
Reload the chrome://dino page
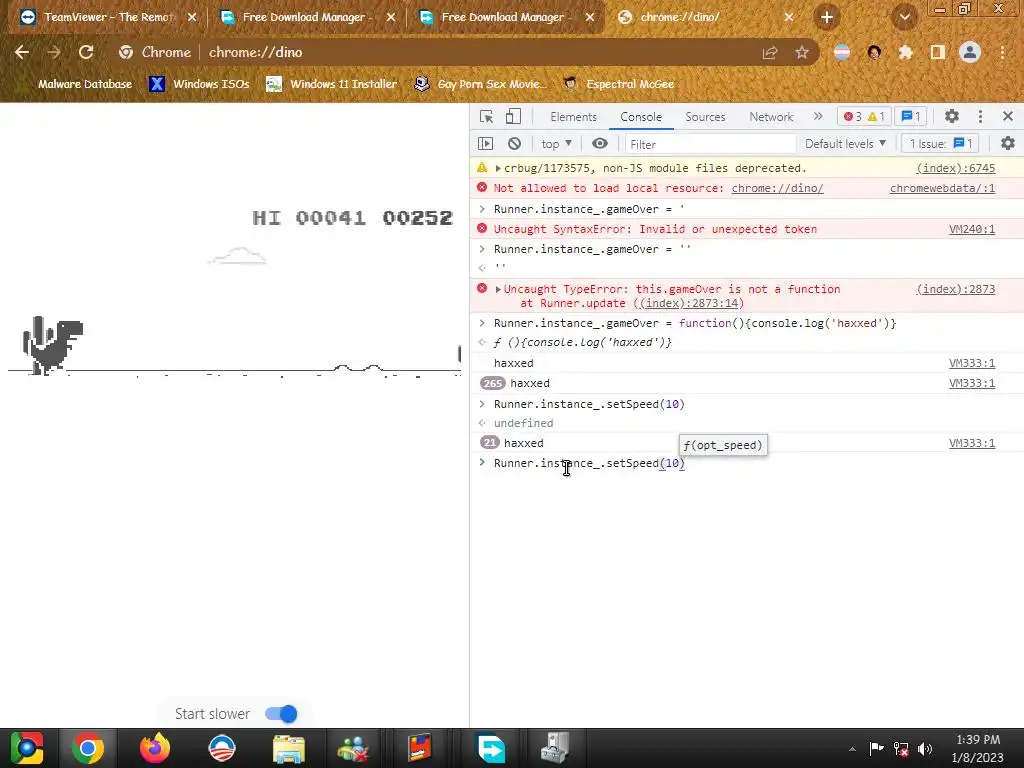click(x=86, y=52)
